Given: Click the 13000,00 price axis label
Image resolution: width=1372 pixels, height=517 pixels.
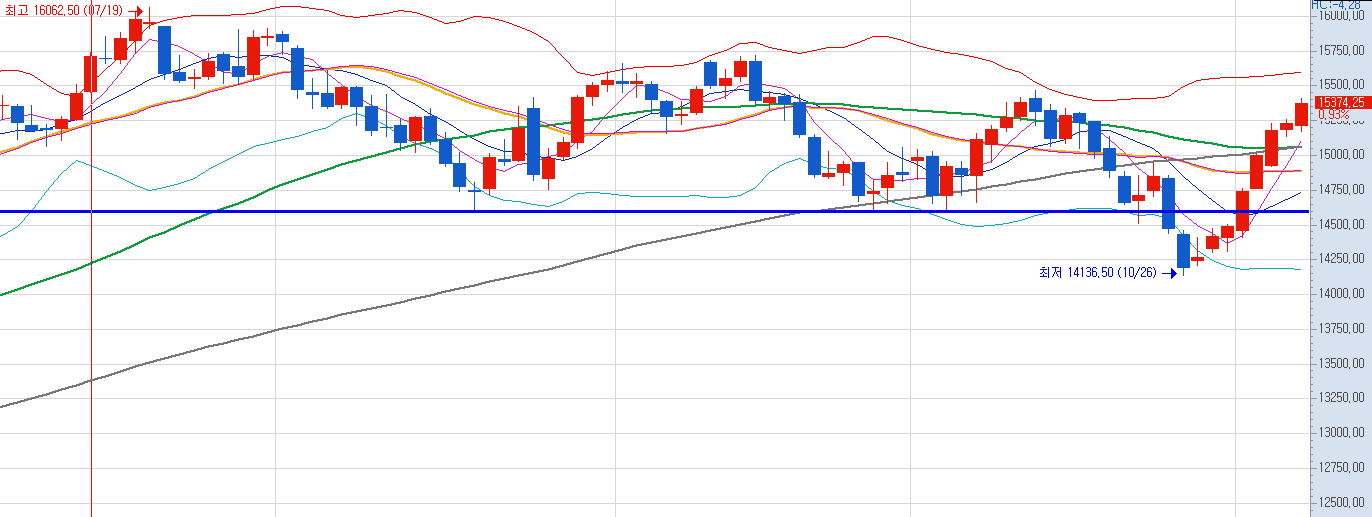Looking at the screenshot, I should tap(1341, 433).
